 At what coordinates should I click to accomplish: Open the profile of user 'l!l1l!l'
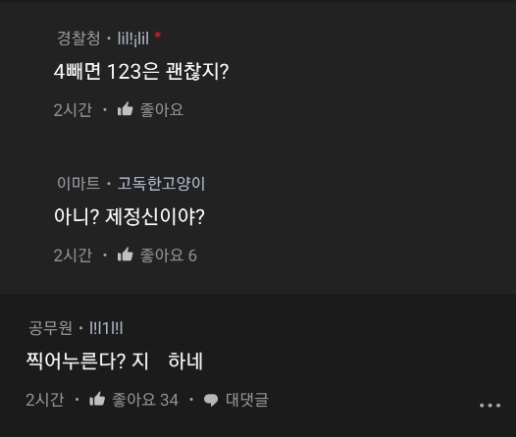[106, 328]
